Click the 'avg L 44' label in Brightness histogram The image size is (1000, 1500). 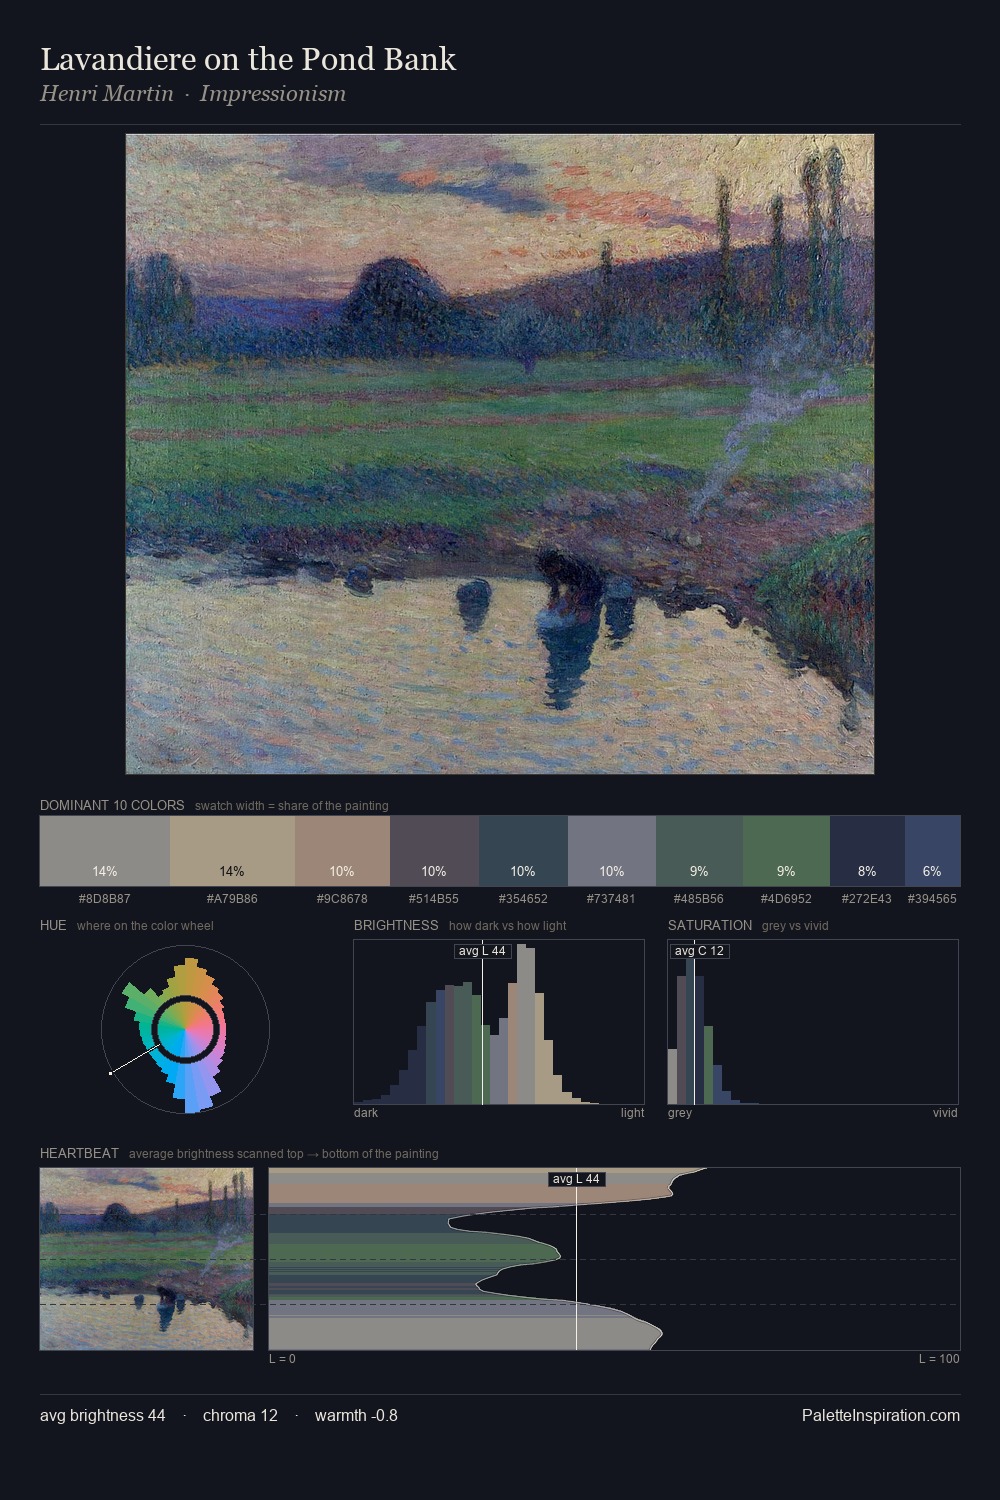pyautogui.click(x=482, y=951)
